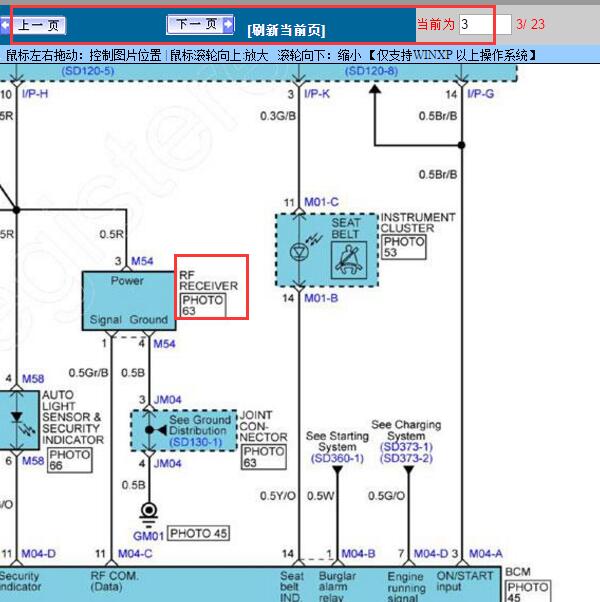Click the 0.5Y/O wire label
Viewport: 600px width, 602px height.
tap(278, 496)
